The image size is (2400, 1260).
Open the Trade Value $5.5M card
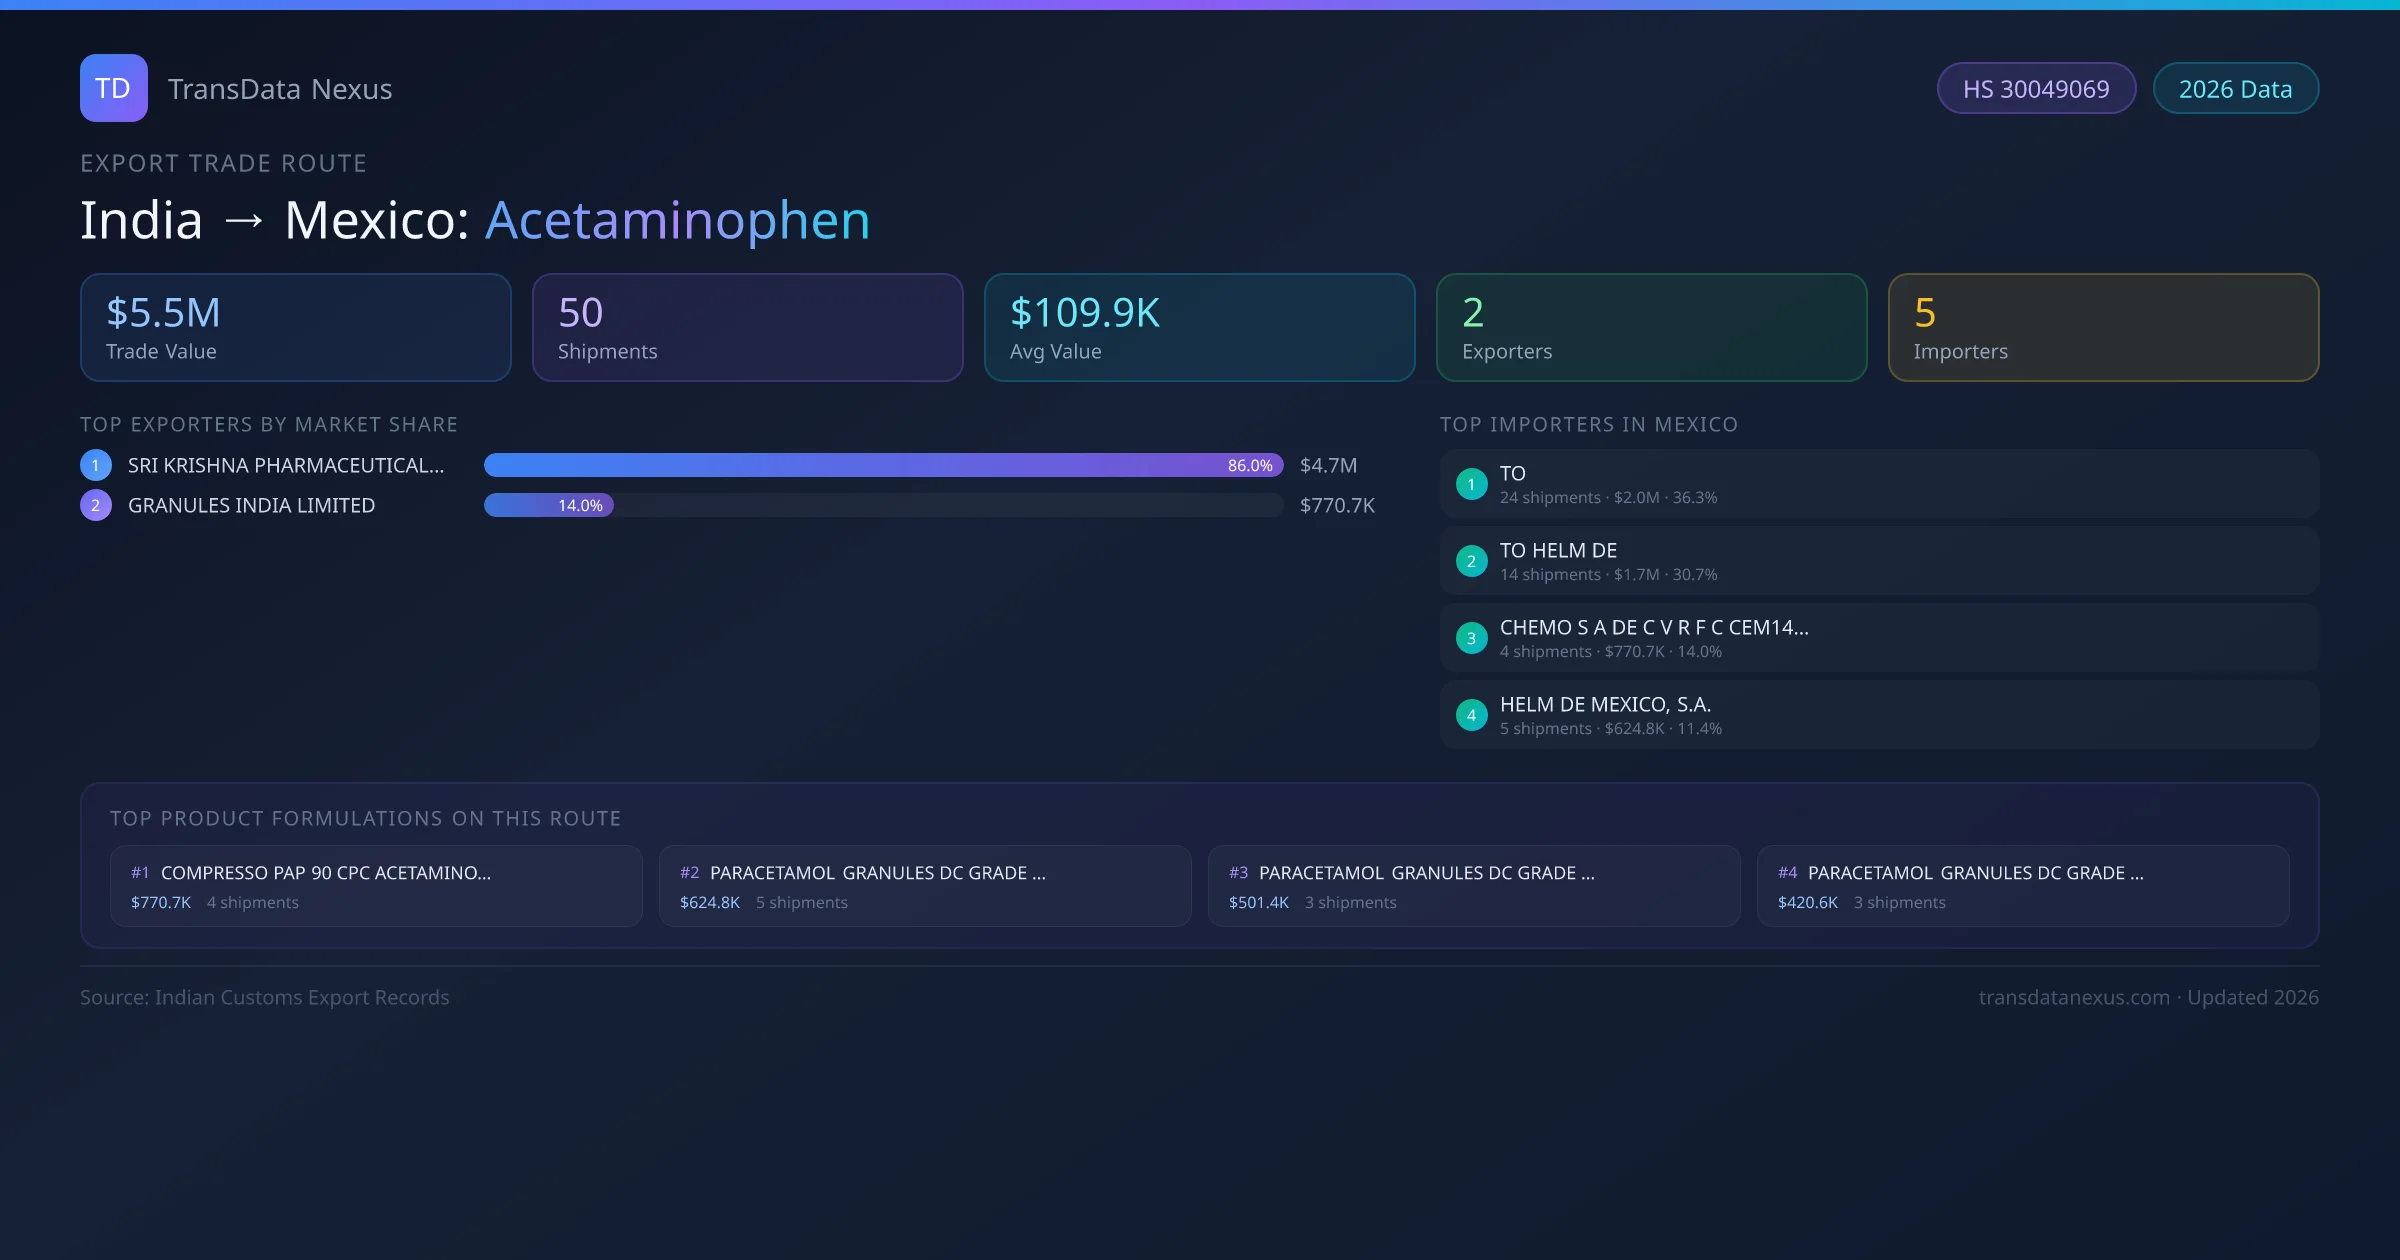click(295, 327)
